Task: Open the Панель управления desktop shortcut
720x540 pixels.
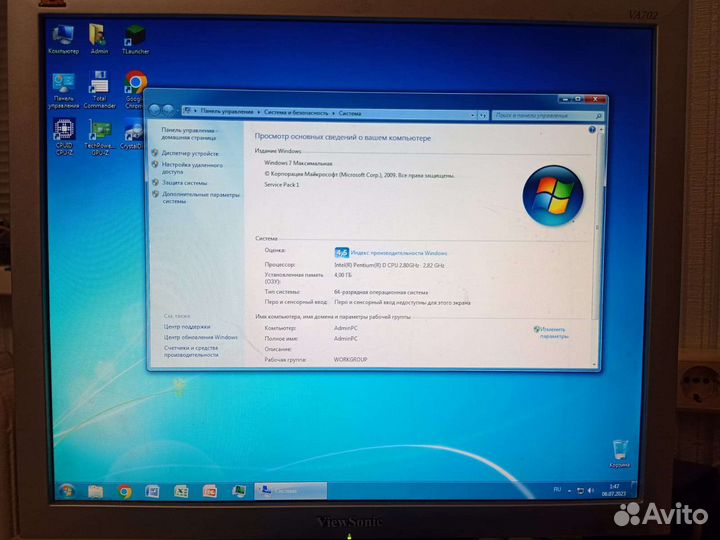Action: pos(63,91)
